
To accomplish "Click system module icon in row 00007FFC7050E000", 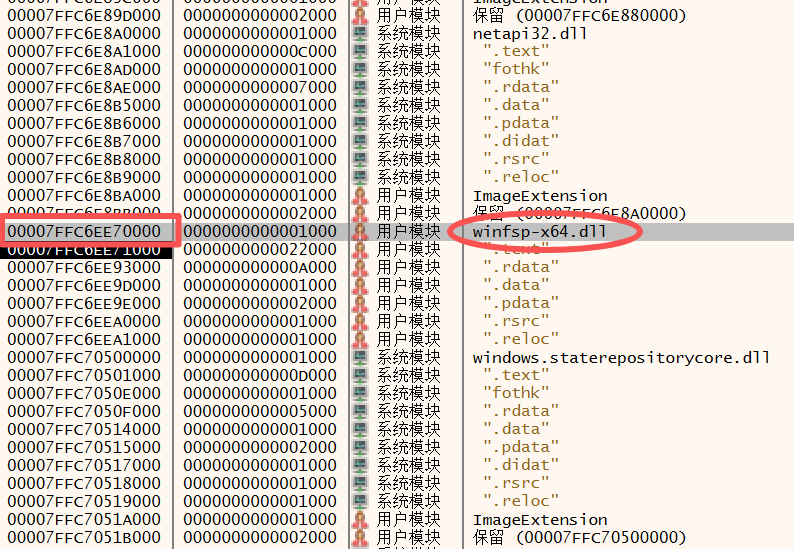I will (x=360, y=393).
